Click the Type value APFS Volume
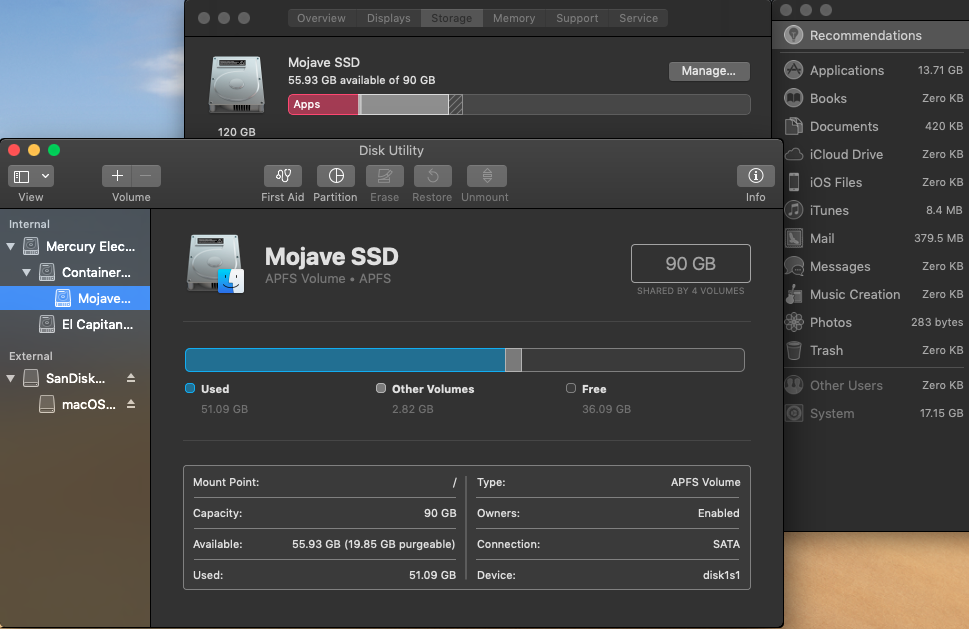This screenshot has width=969, height=629. coord(706,482)
